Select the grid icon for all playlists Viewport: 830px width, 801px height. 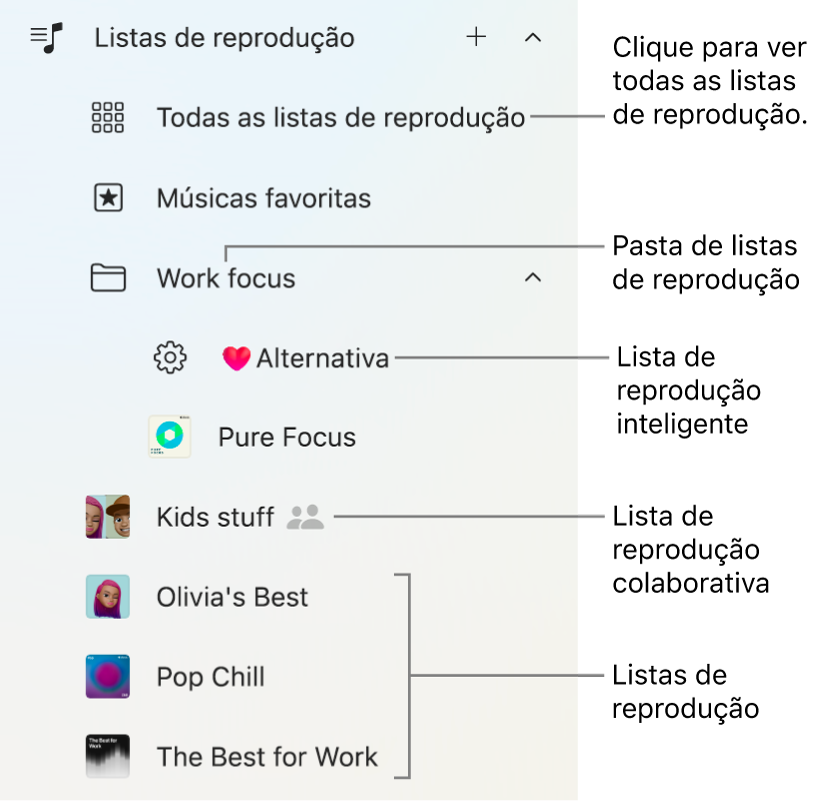[107, 117]
